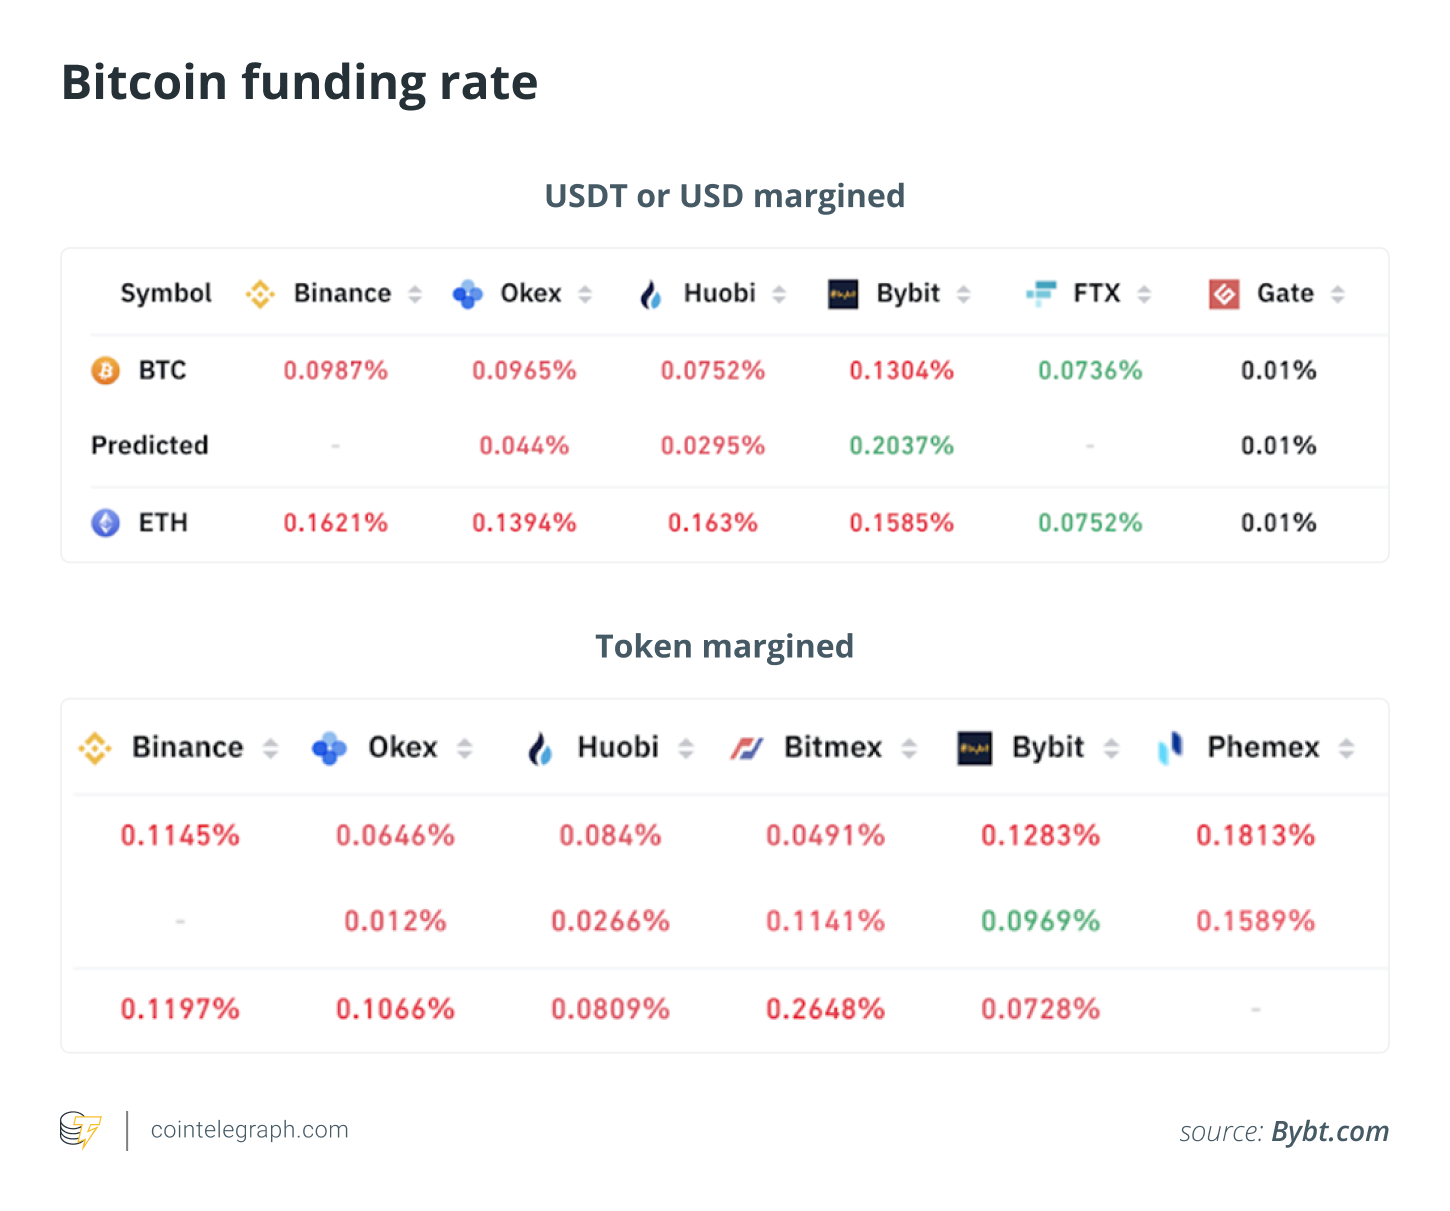Click the Symbol column header
The image size is (1450, 1211).
[166, 294]
